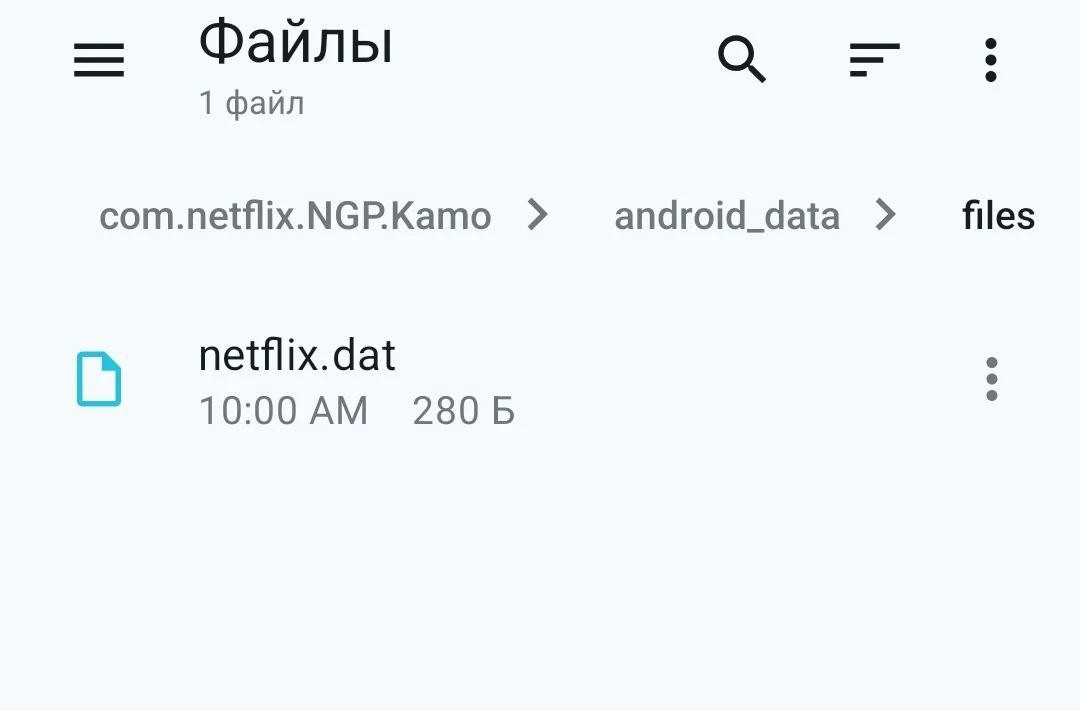Select the current files breadcrumb
The width and height of the screenshot is (1080, 711).
pos(998,216)
